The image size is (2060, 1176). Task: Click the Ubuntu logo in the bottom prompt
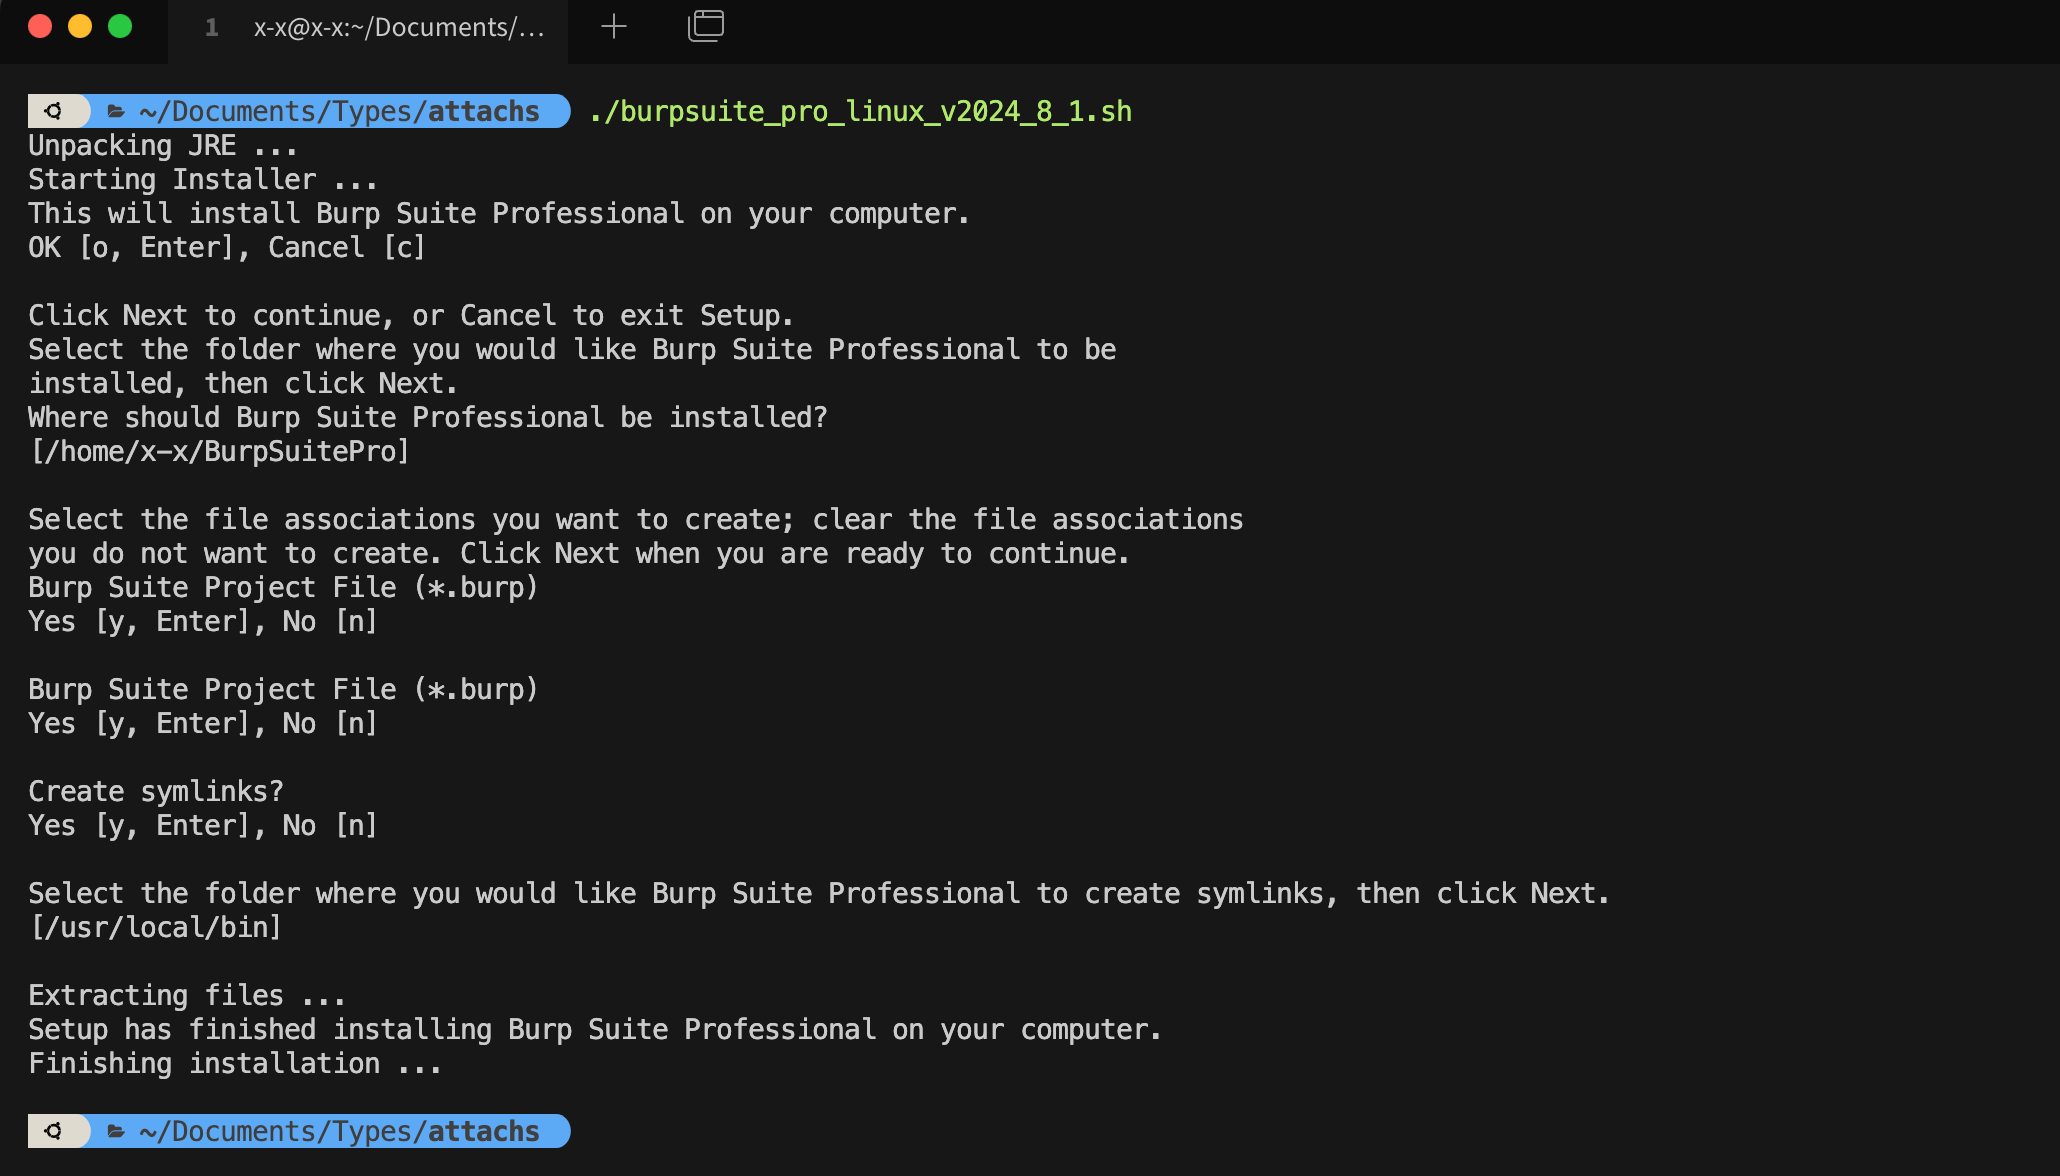53,1131
